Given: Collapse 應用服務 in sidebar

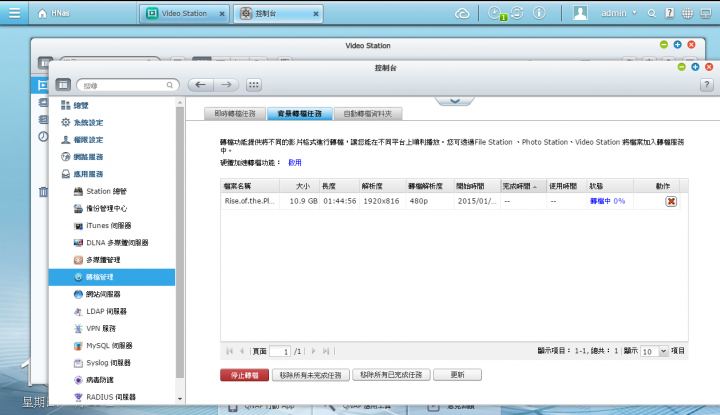Looking at the screenshot, I should 82,174.
